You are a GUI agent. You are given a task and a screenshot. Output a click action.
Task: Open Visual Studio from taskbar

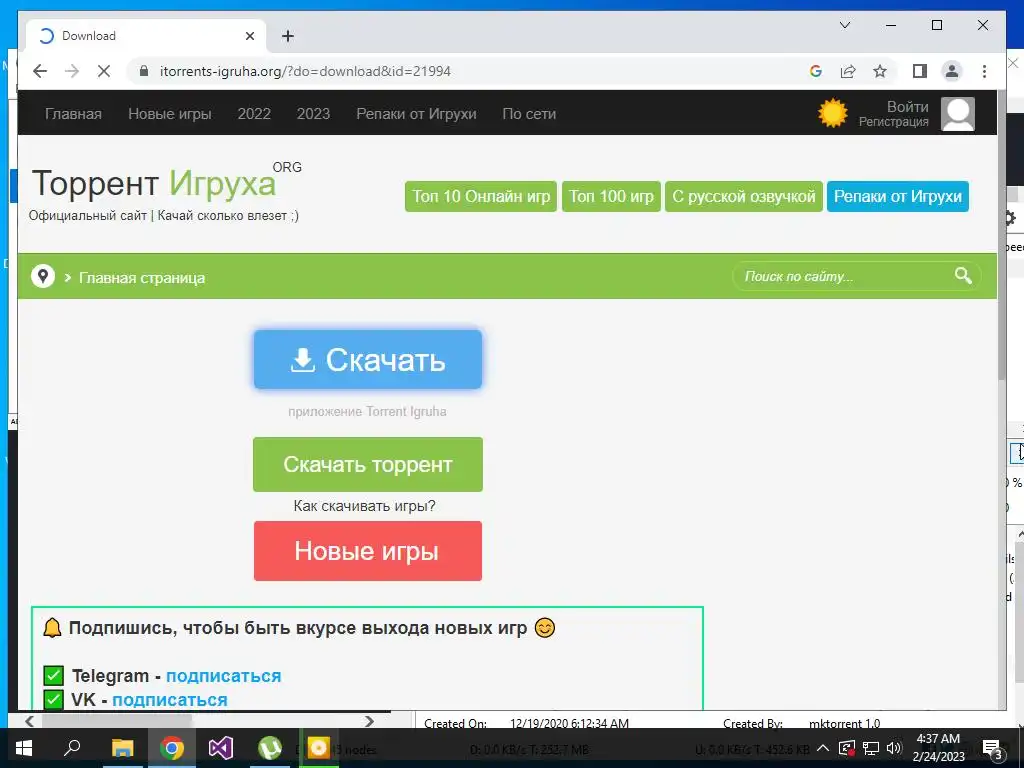pyautogui.click(x=221, y=748)
